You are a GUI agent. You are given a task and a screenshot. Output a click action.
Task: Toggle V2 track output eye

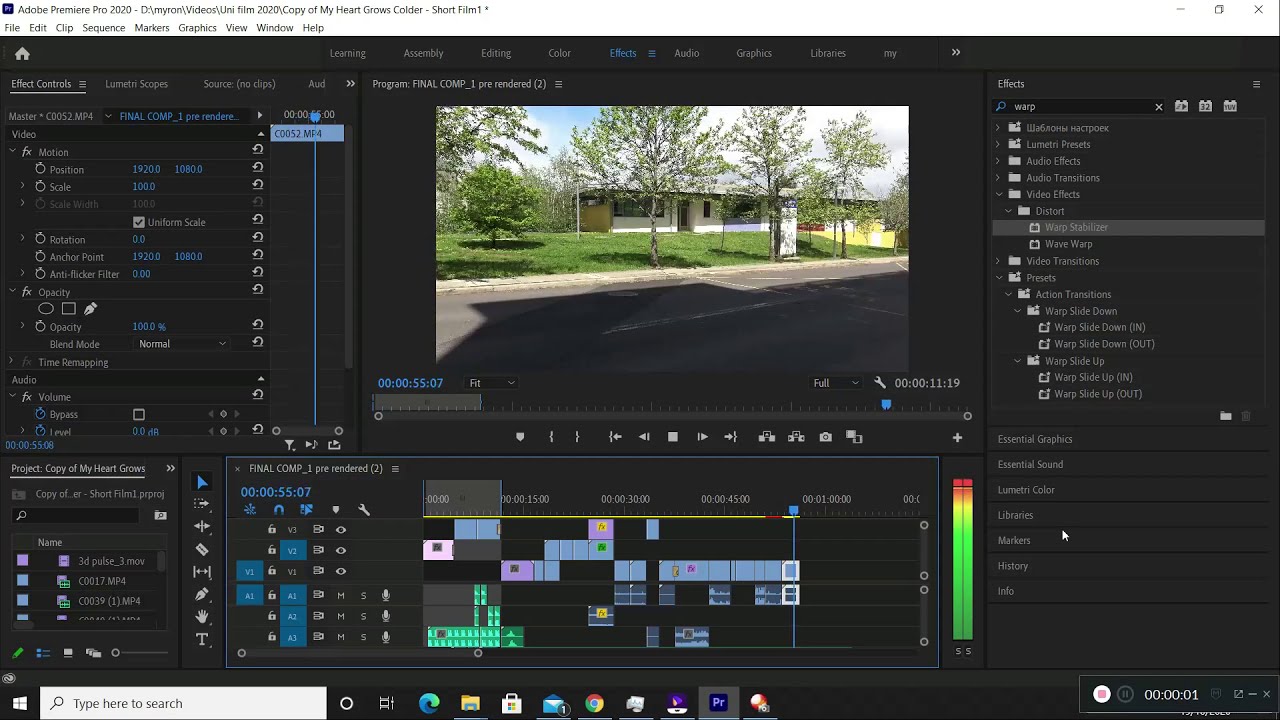coord(341,550)
